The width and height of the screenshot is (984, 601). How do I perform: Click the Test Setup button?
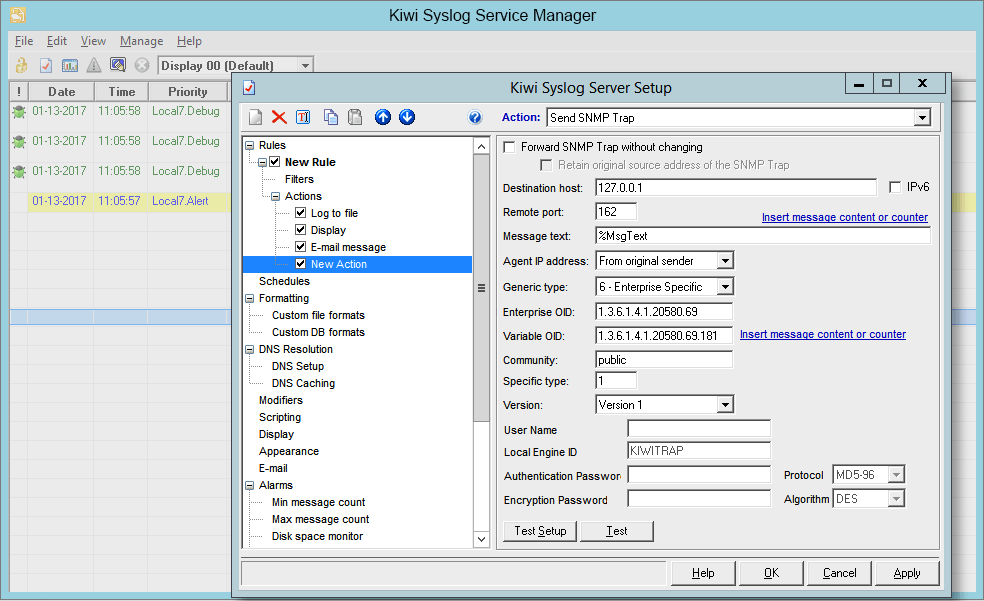tap(540, 531)
